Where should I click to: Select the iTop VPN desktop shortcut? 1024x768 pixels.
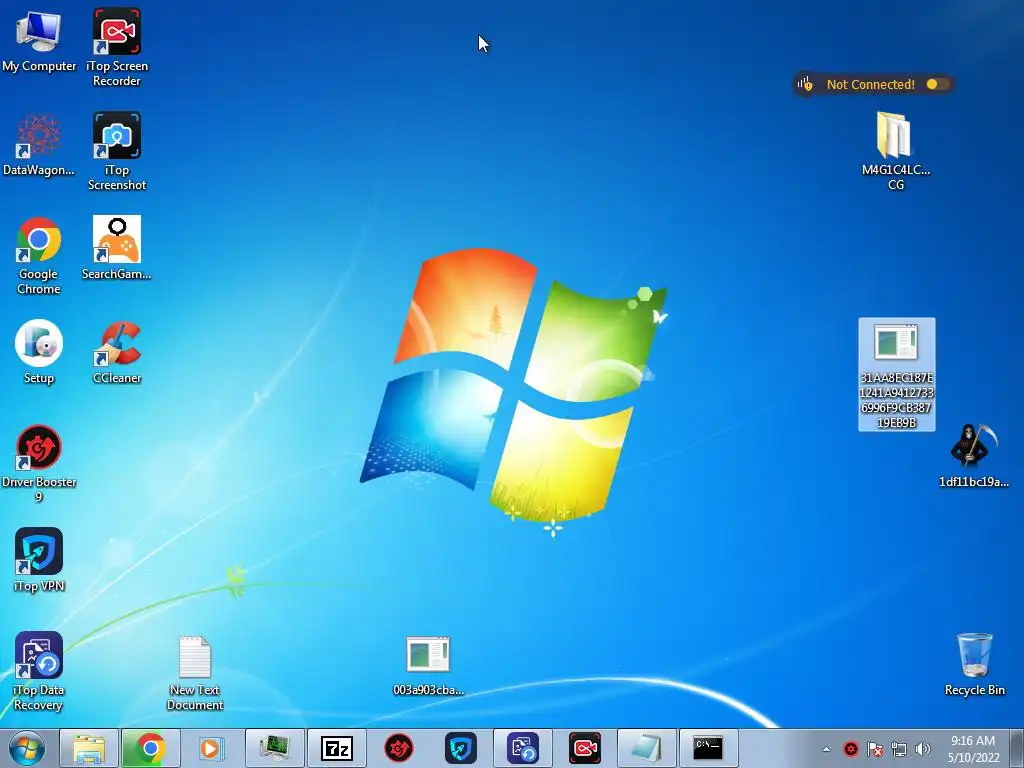39,560
